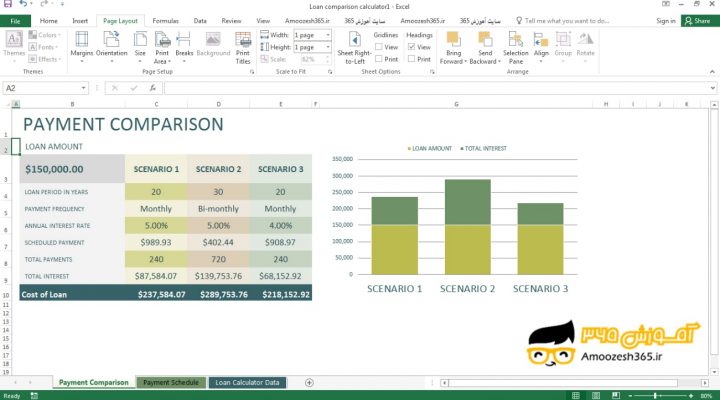
Task: Save the workbook with the Save icon
Action: [x=8, y=4]
